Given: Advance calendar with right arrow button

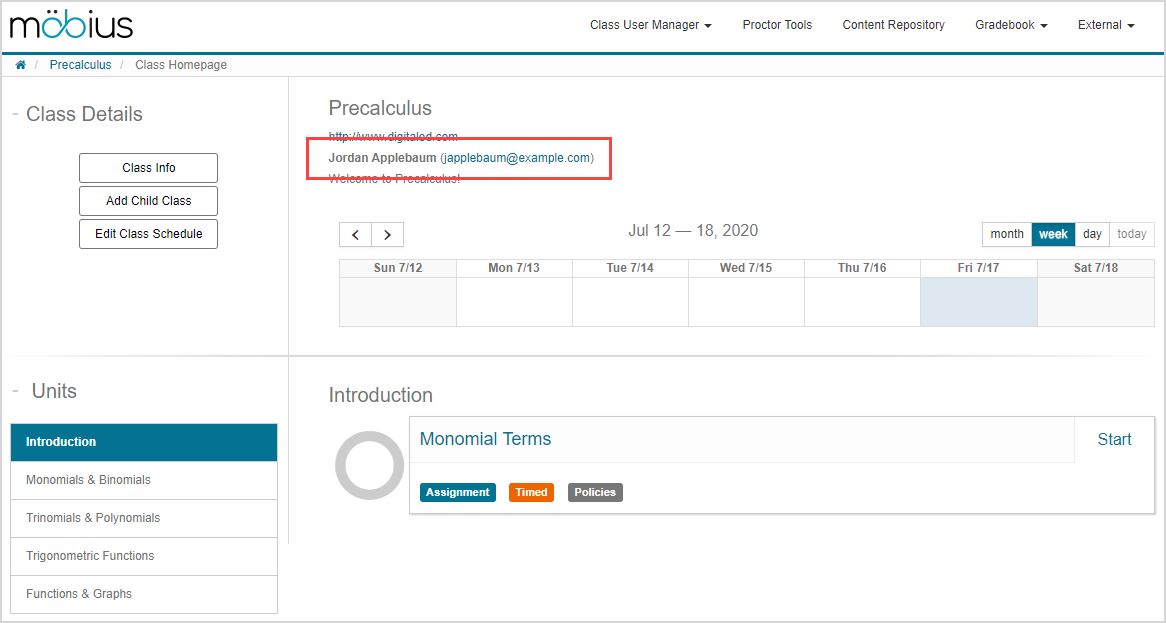Looking at the screenshot, I should tap(387, 235).
